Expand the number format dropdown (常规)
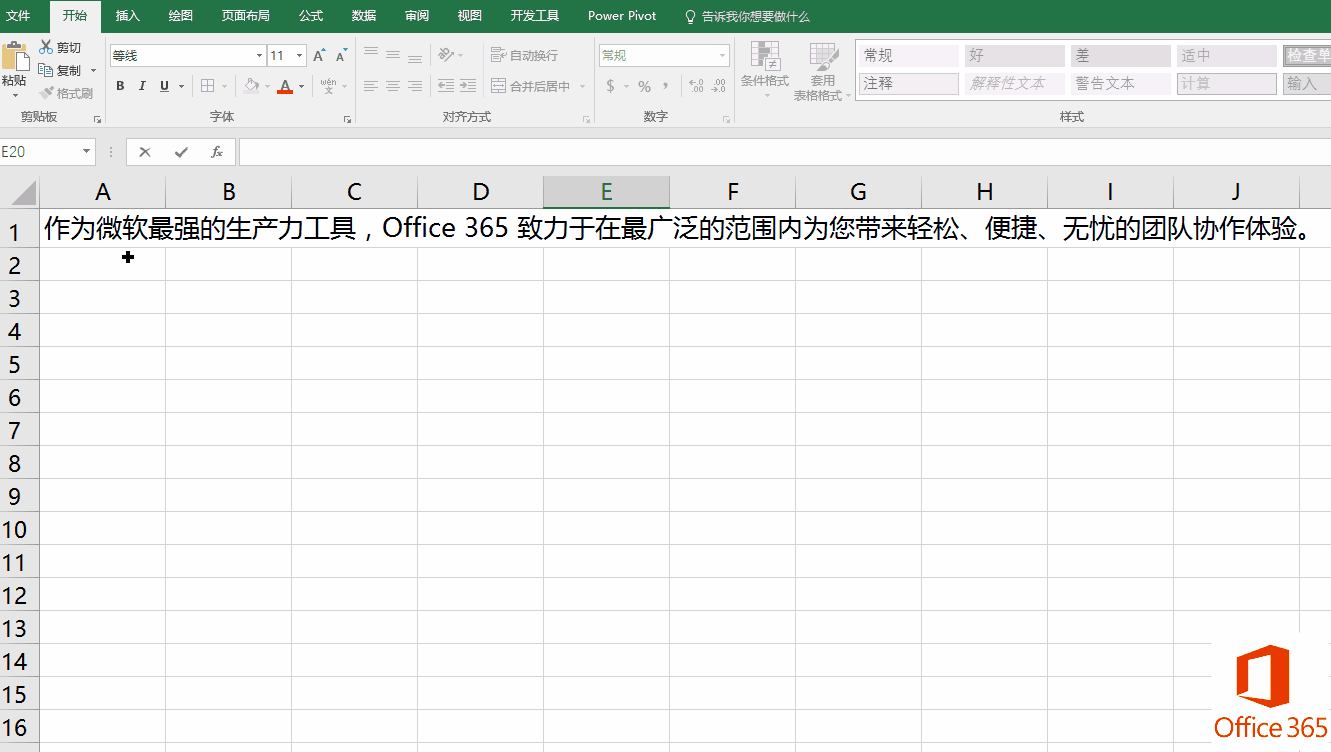This screenshot has width=1331, height=752. tap(722, 56)
